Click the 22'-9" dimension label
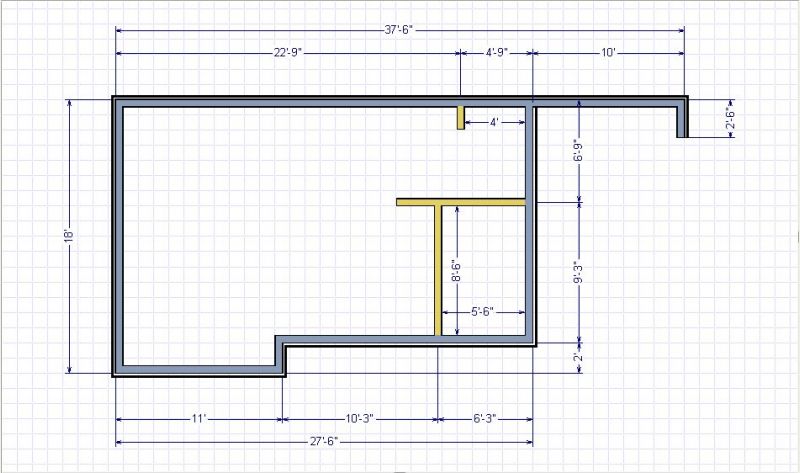Screen dimensions: 800x473 288,53
